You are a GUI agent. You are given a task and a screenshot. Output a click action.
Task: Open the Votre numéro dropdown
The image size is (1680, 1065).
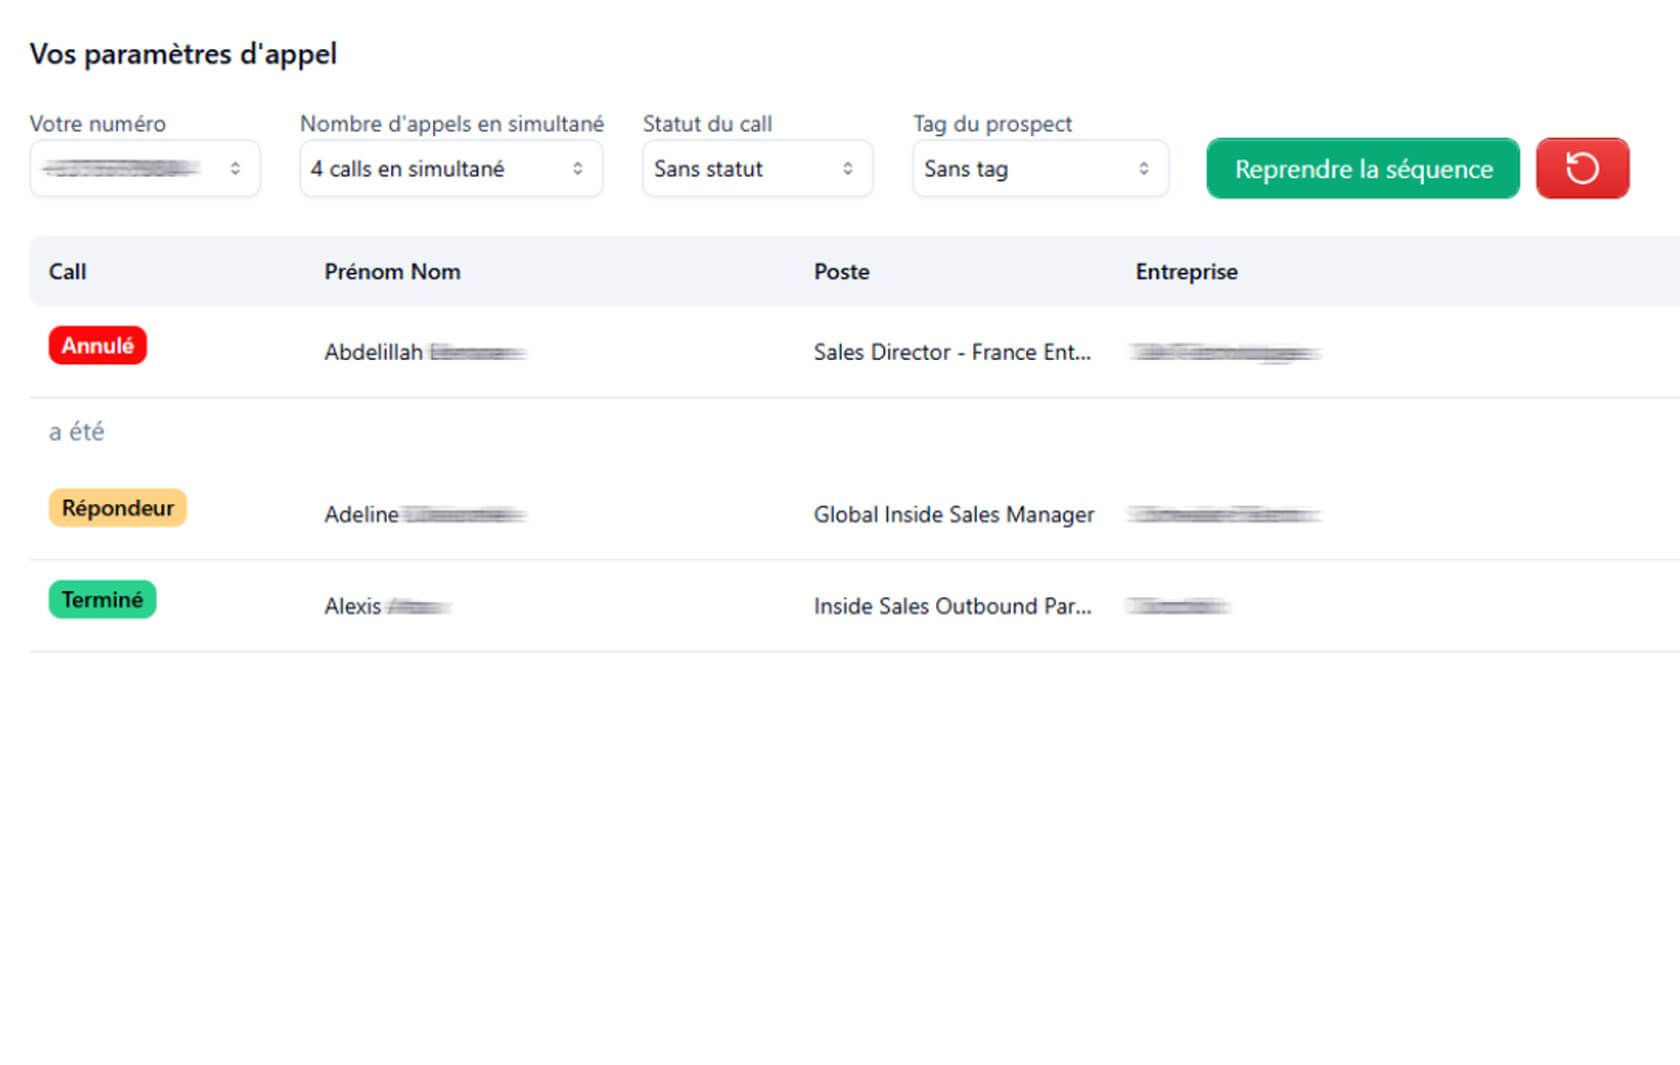(x=145, y=168)
